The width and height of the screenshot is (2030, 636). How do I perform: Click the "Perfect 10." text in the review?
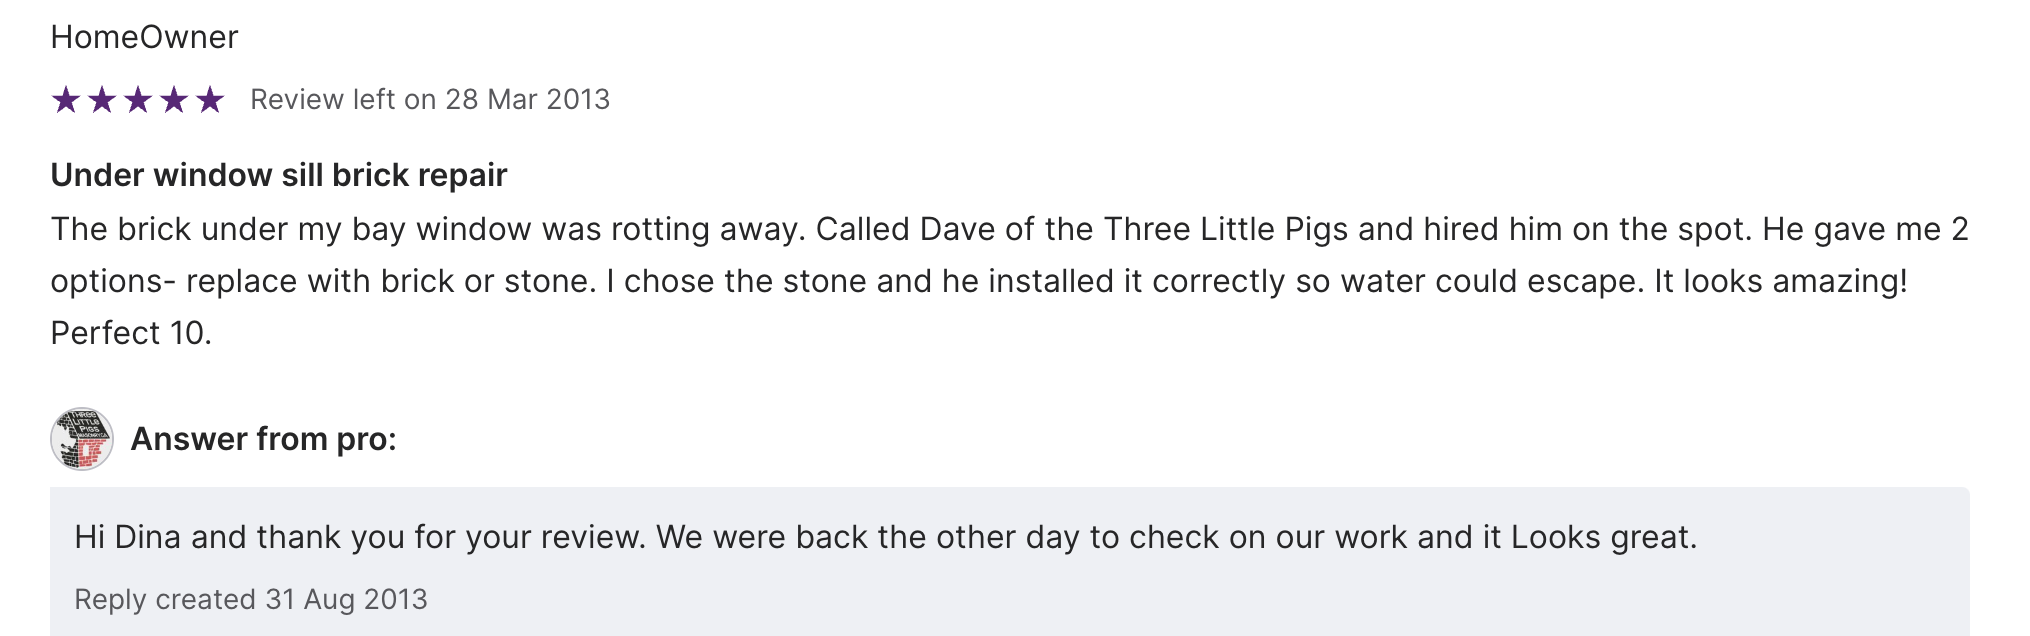pos(131,333)
